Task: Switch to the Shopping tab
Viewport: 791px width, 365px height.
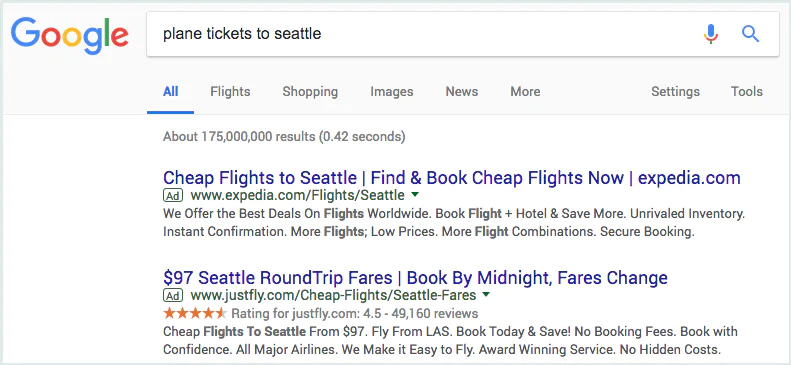Action: coord(310,92)
